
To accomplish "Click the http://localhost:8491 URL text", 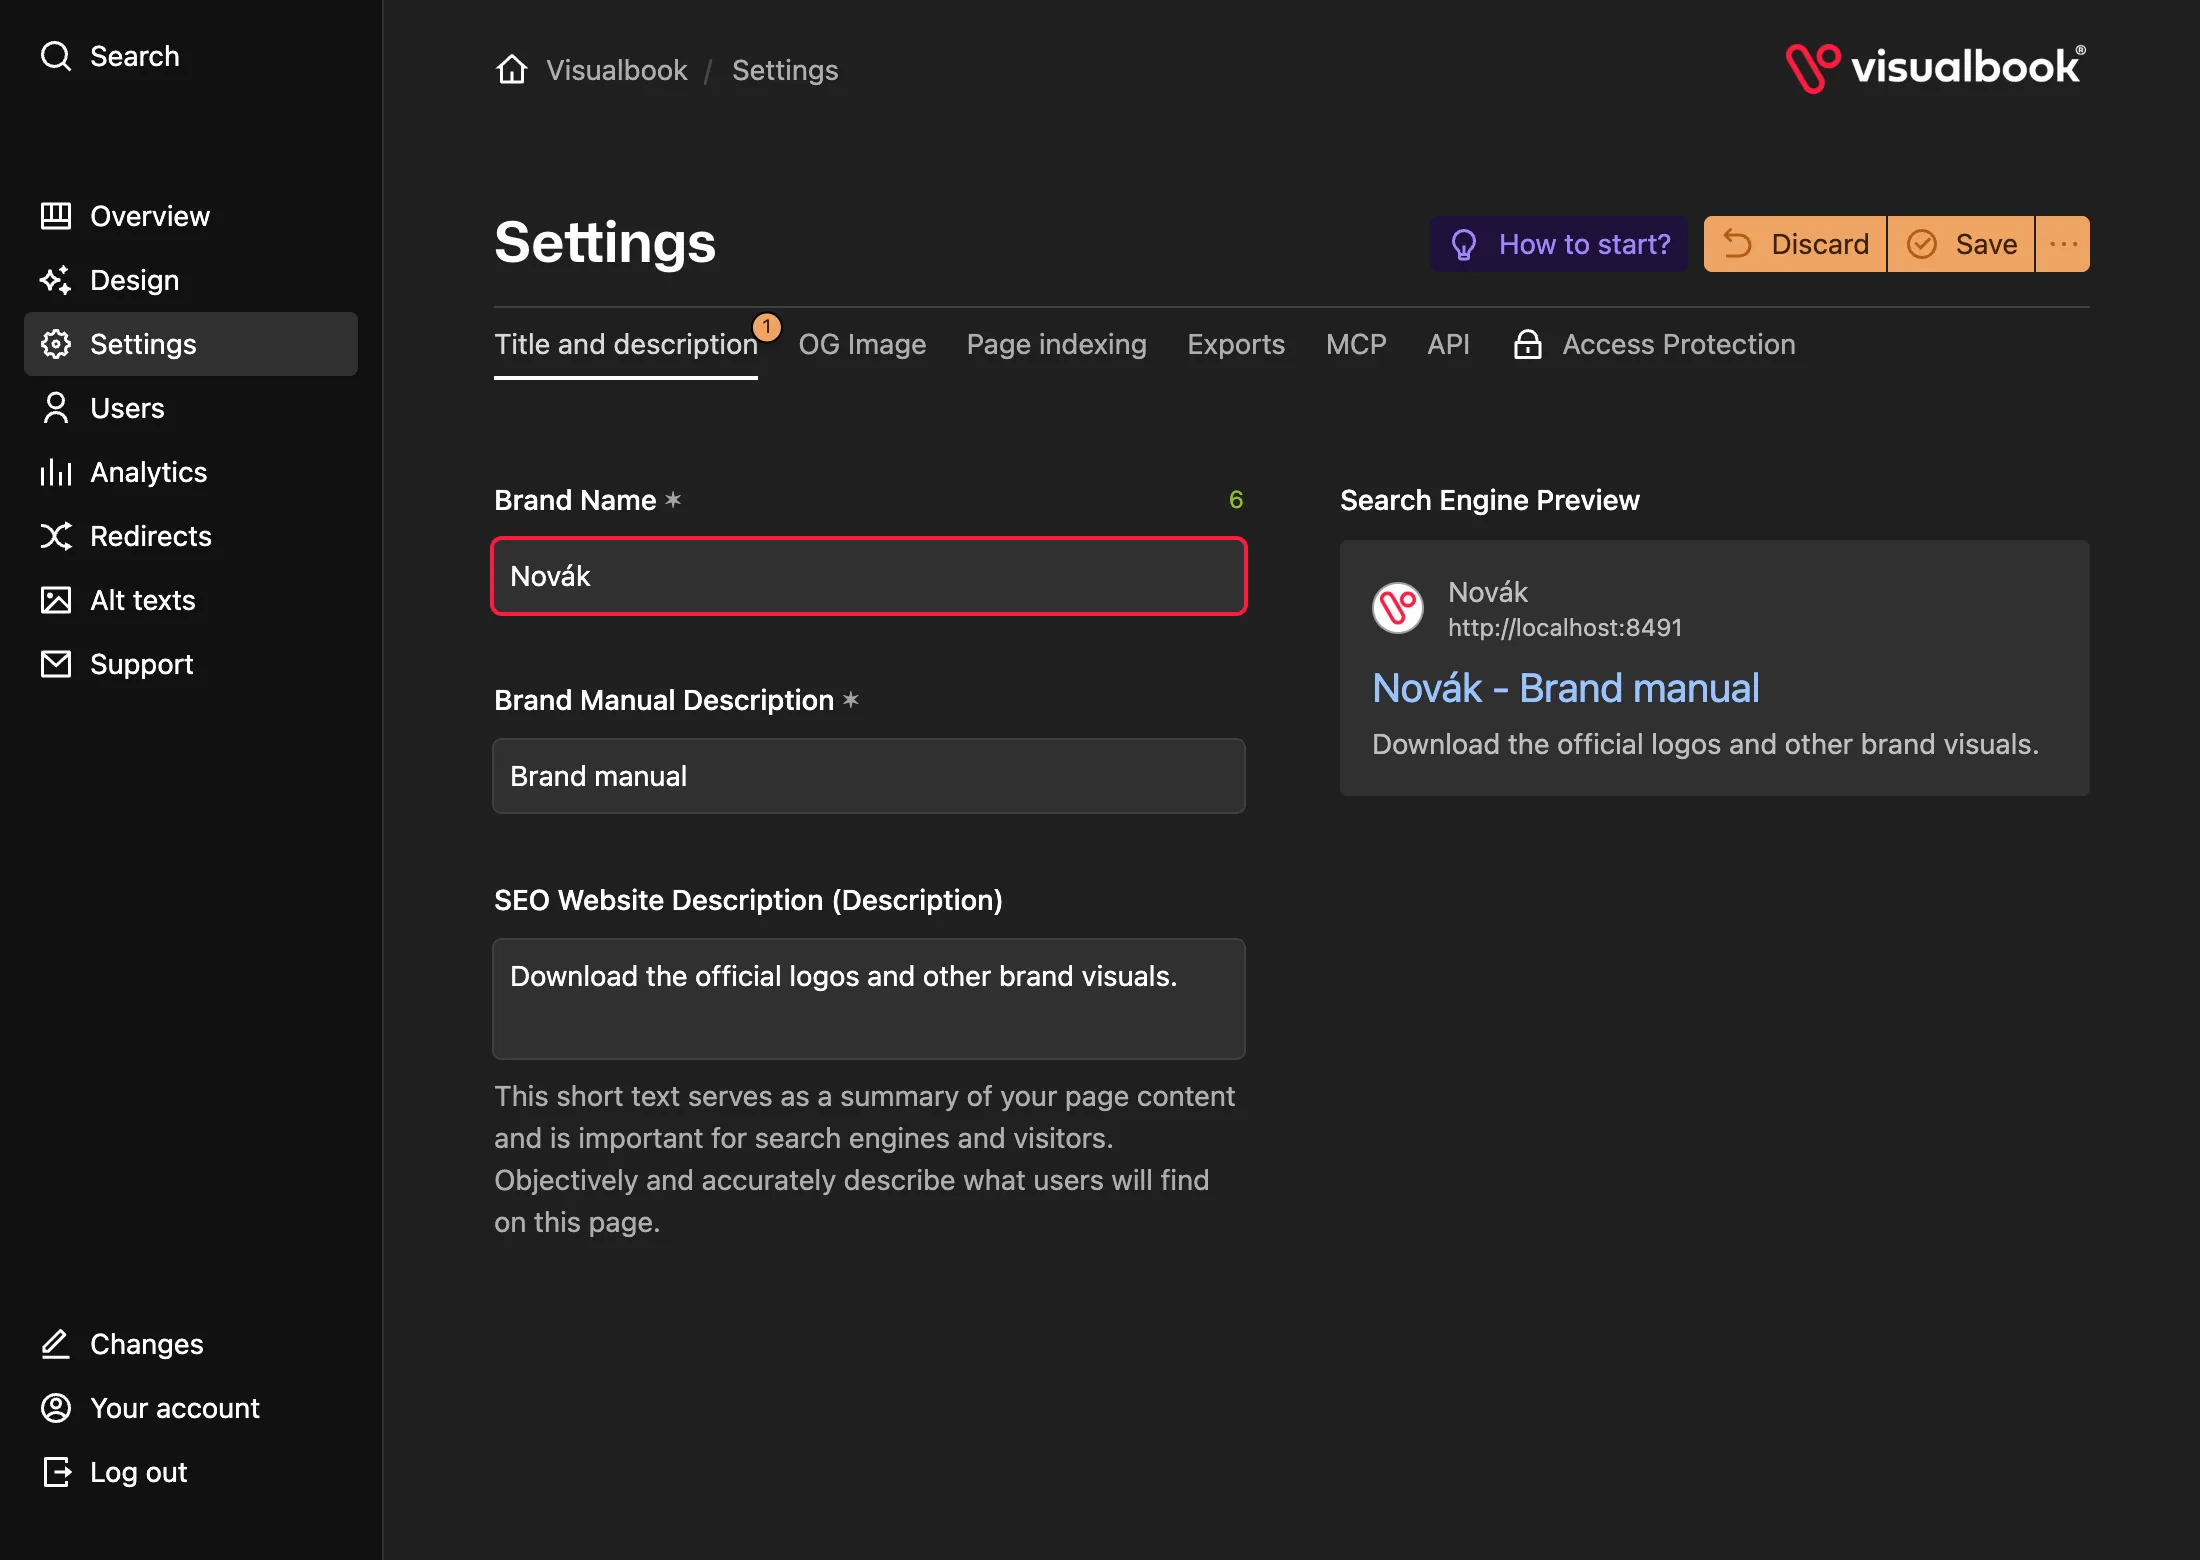I will tap(1565, 627).
